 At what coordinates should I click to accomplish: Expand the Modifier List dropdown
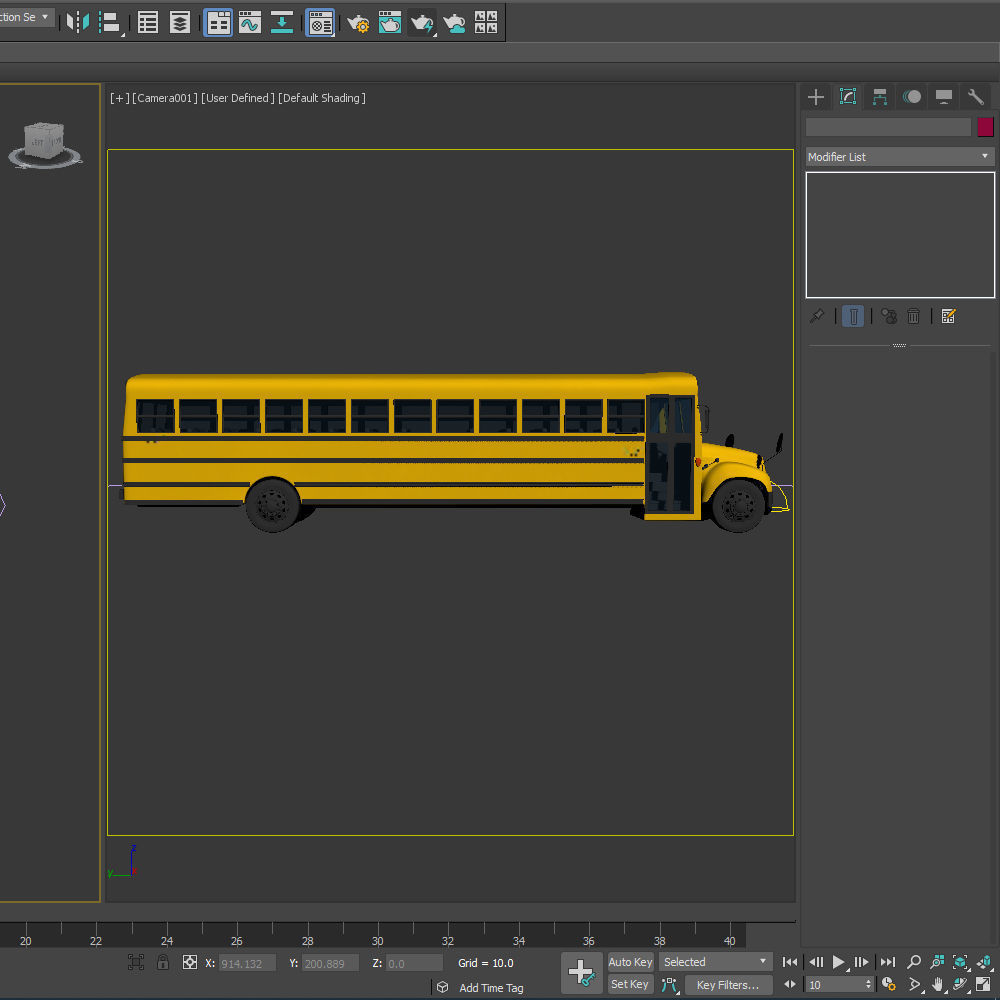(x=899, y=157)
